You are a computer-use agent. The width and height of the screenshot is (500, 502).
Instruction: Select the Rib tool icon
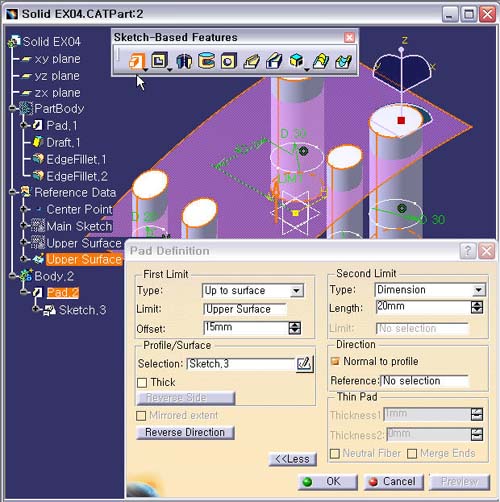tap(252, 61)
